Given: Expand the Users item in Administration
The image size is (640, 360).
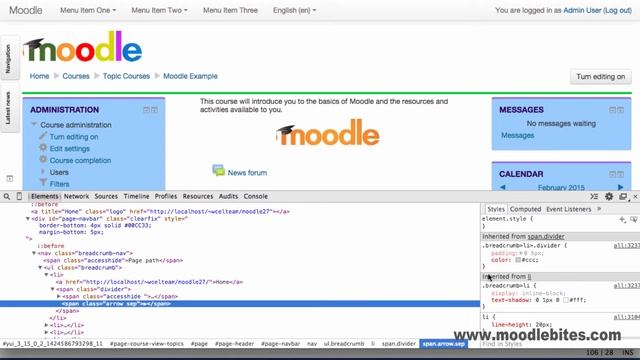Looking at the screenshot, I should point(43,171).
